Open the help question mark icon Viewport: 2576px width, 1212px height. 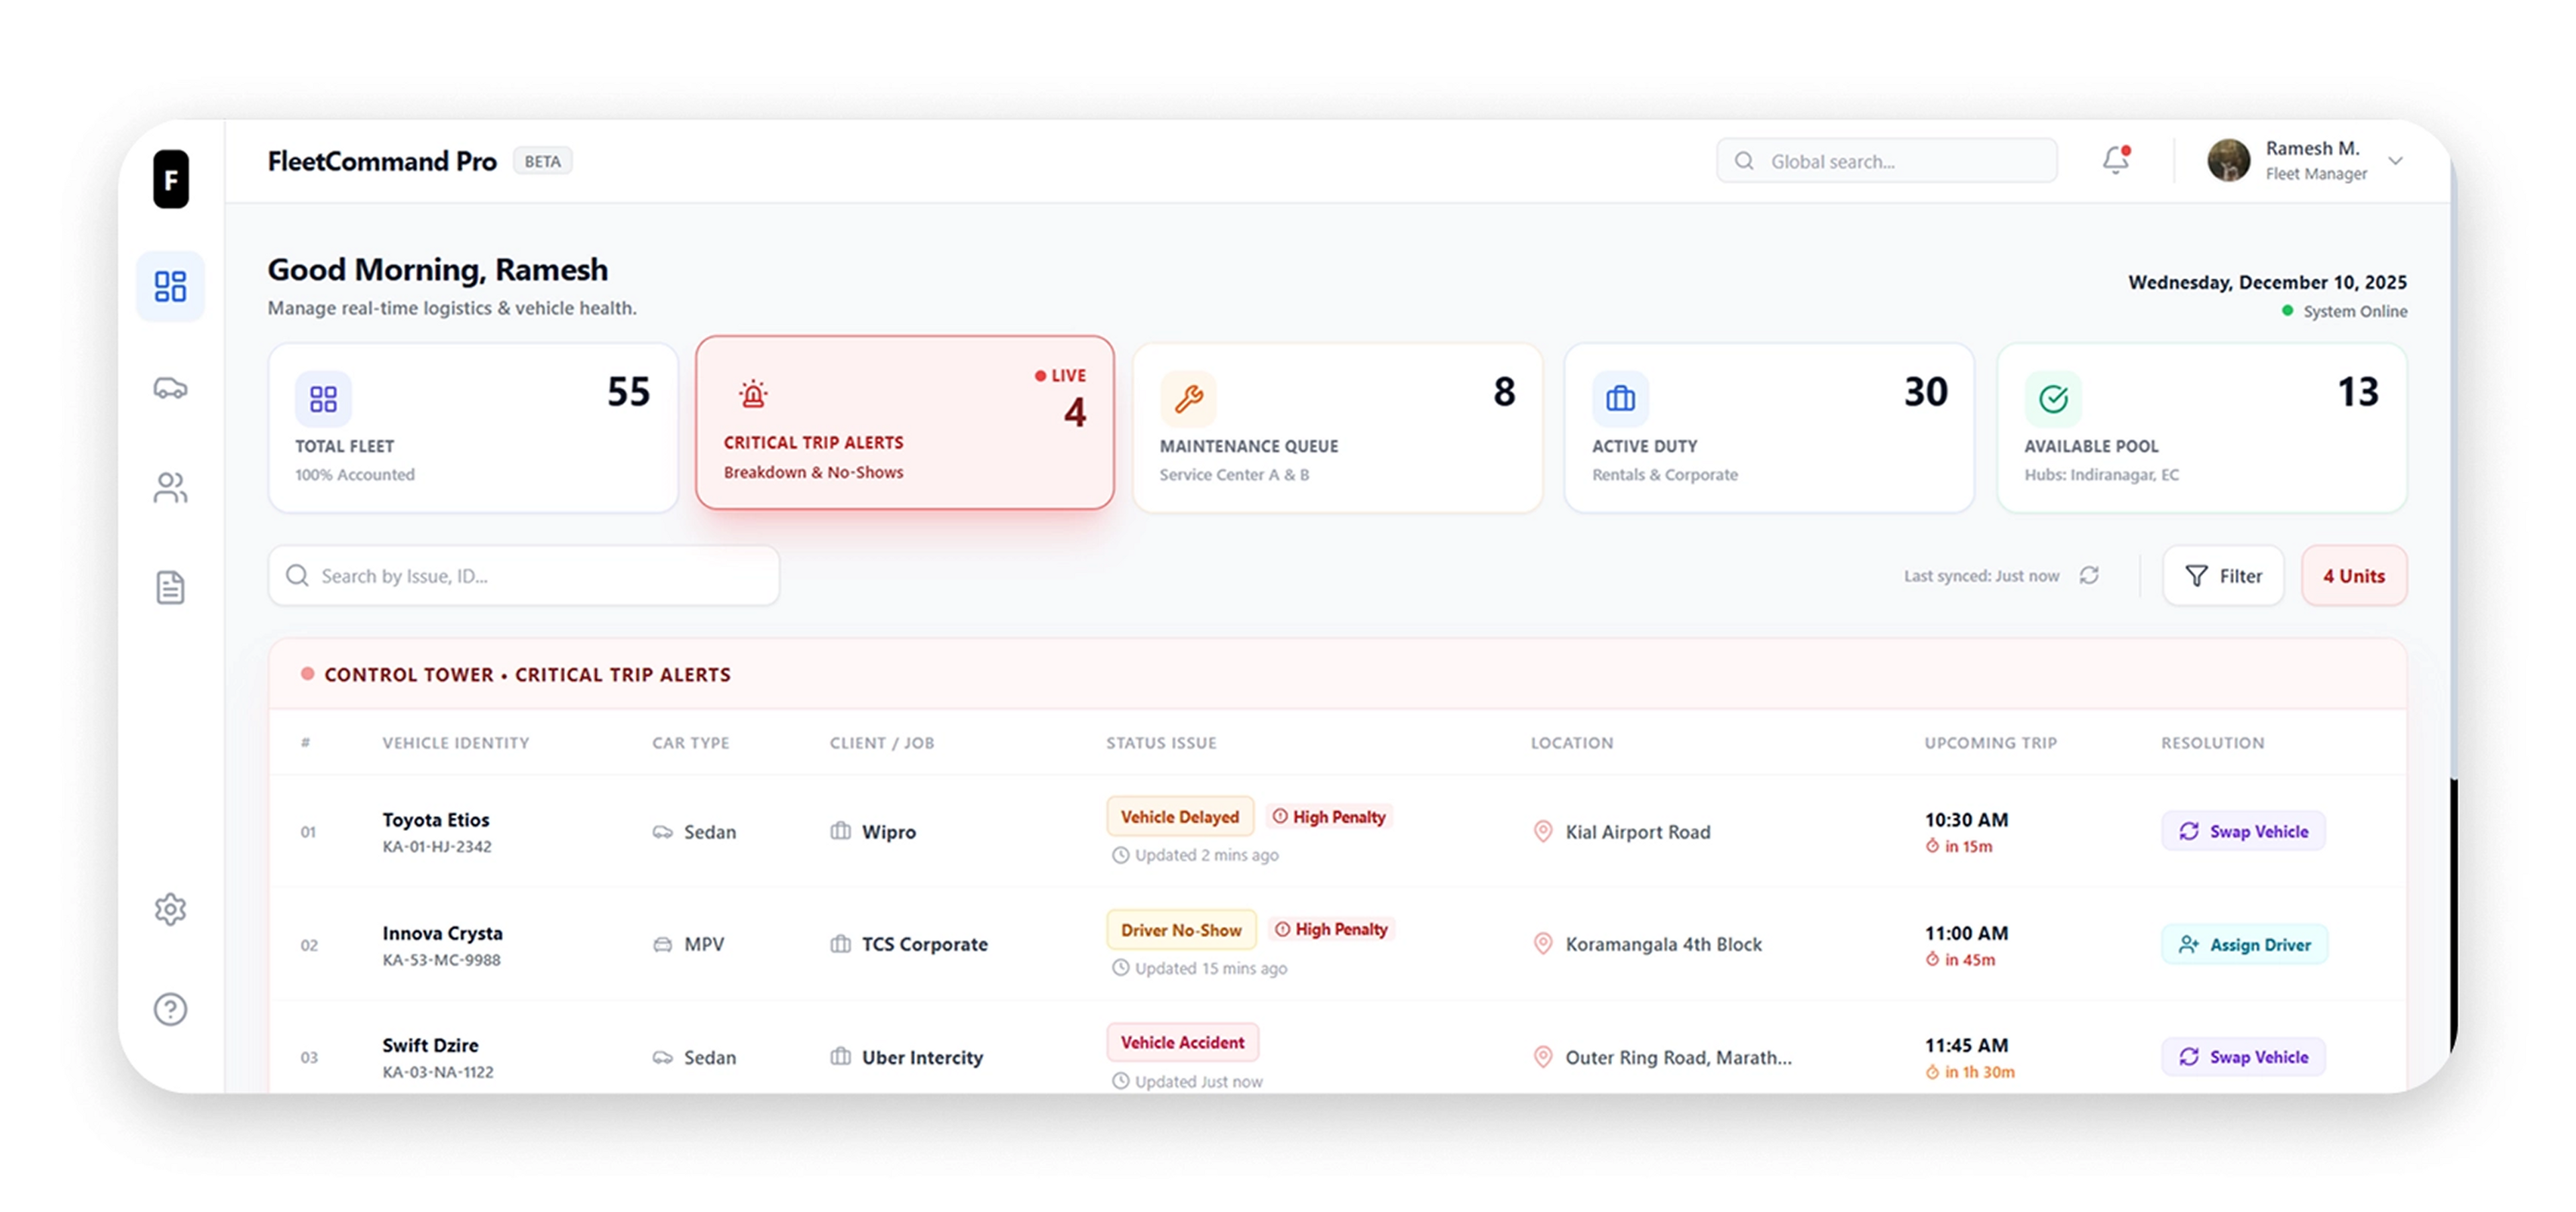coord(170,1009)
